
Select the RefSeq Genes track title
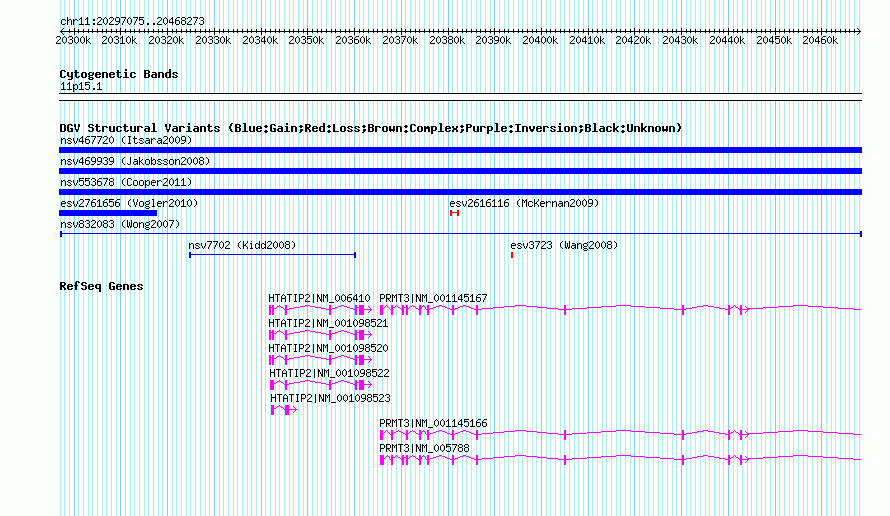pos(101,286)
